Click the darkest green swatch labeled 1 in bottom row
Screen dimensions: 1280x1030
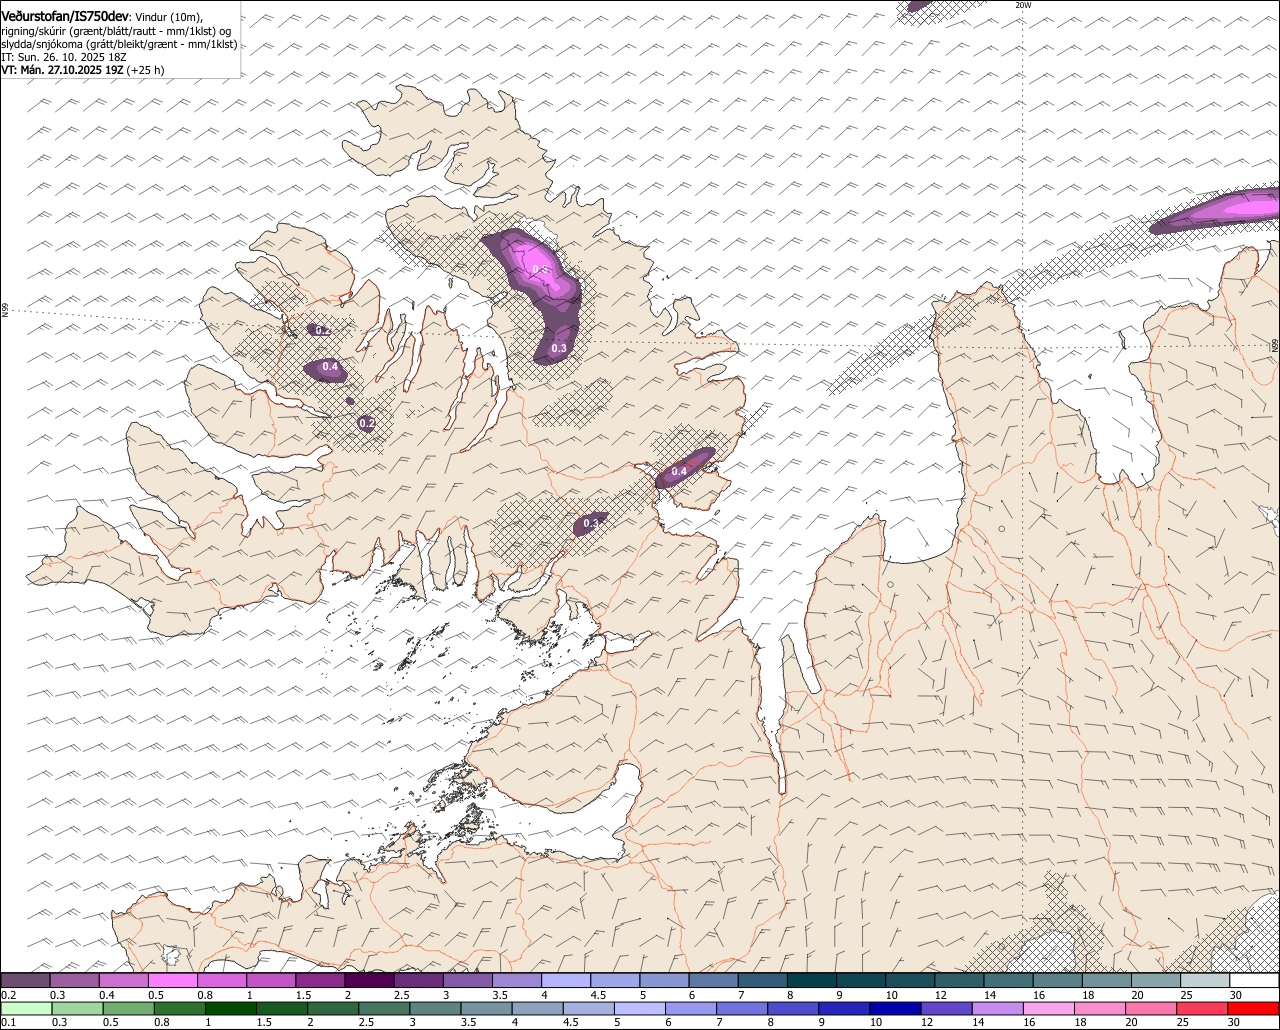pos(230,1008)
